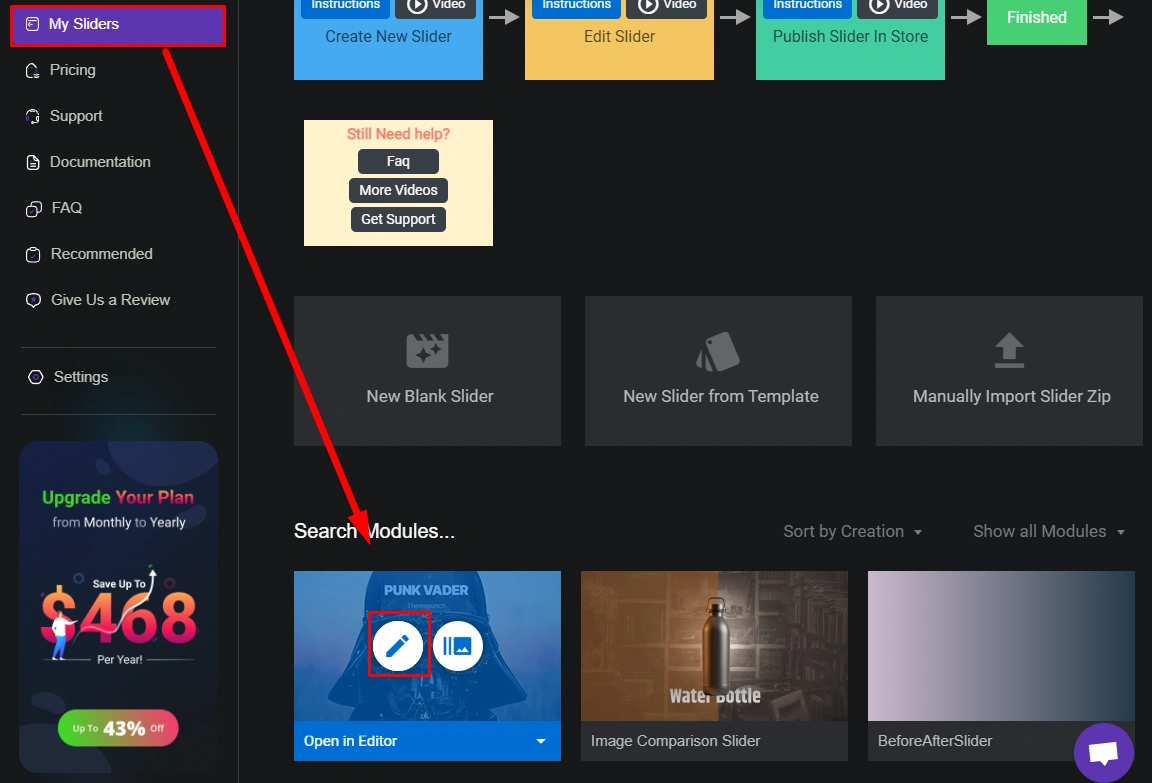Open the live chat bubble

pyautogui.click(x=1104, y=753)
